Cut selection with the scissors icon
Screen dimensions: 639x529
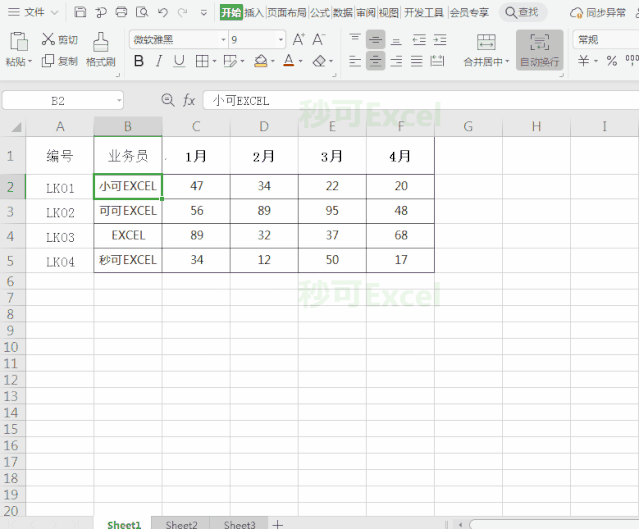point(48,39)
